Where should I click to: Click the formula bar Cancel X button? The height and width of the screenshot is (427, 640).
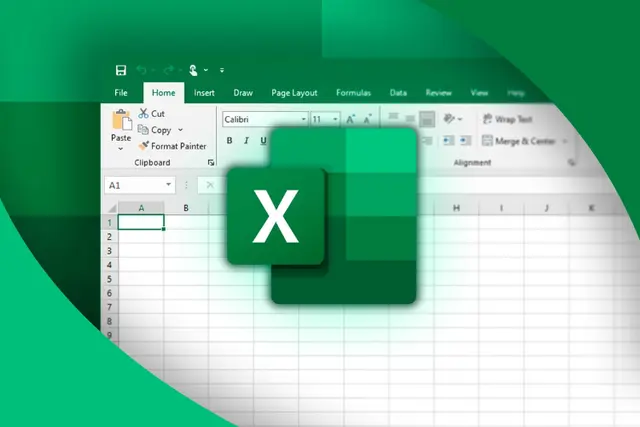tap(210, 185)
